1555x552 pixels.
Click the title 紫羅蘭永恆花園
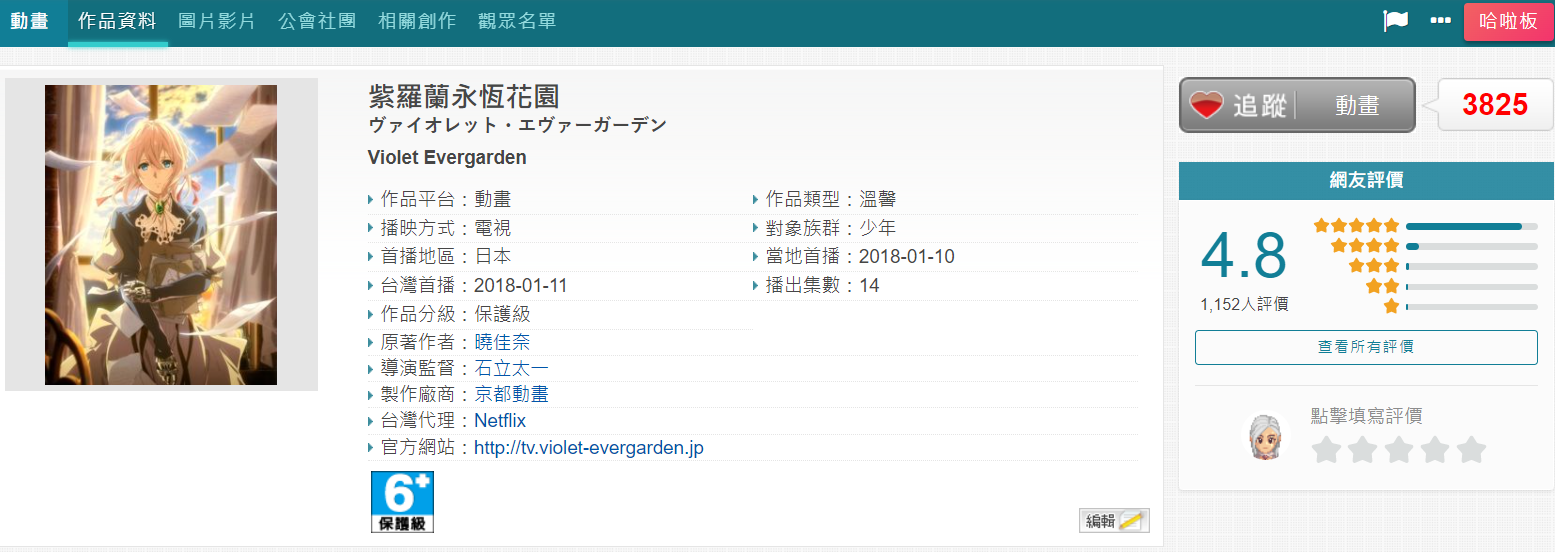[464, 97]
